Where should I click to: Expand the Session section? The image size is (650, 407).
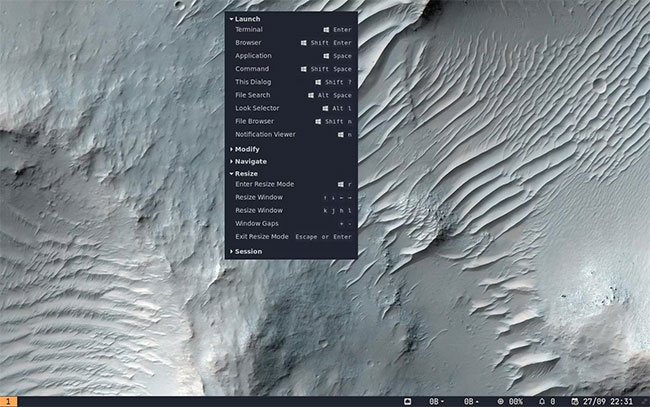pyautogui.click(x=246, y=252)
